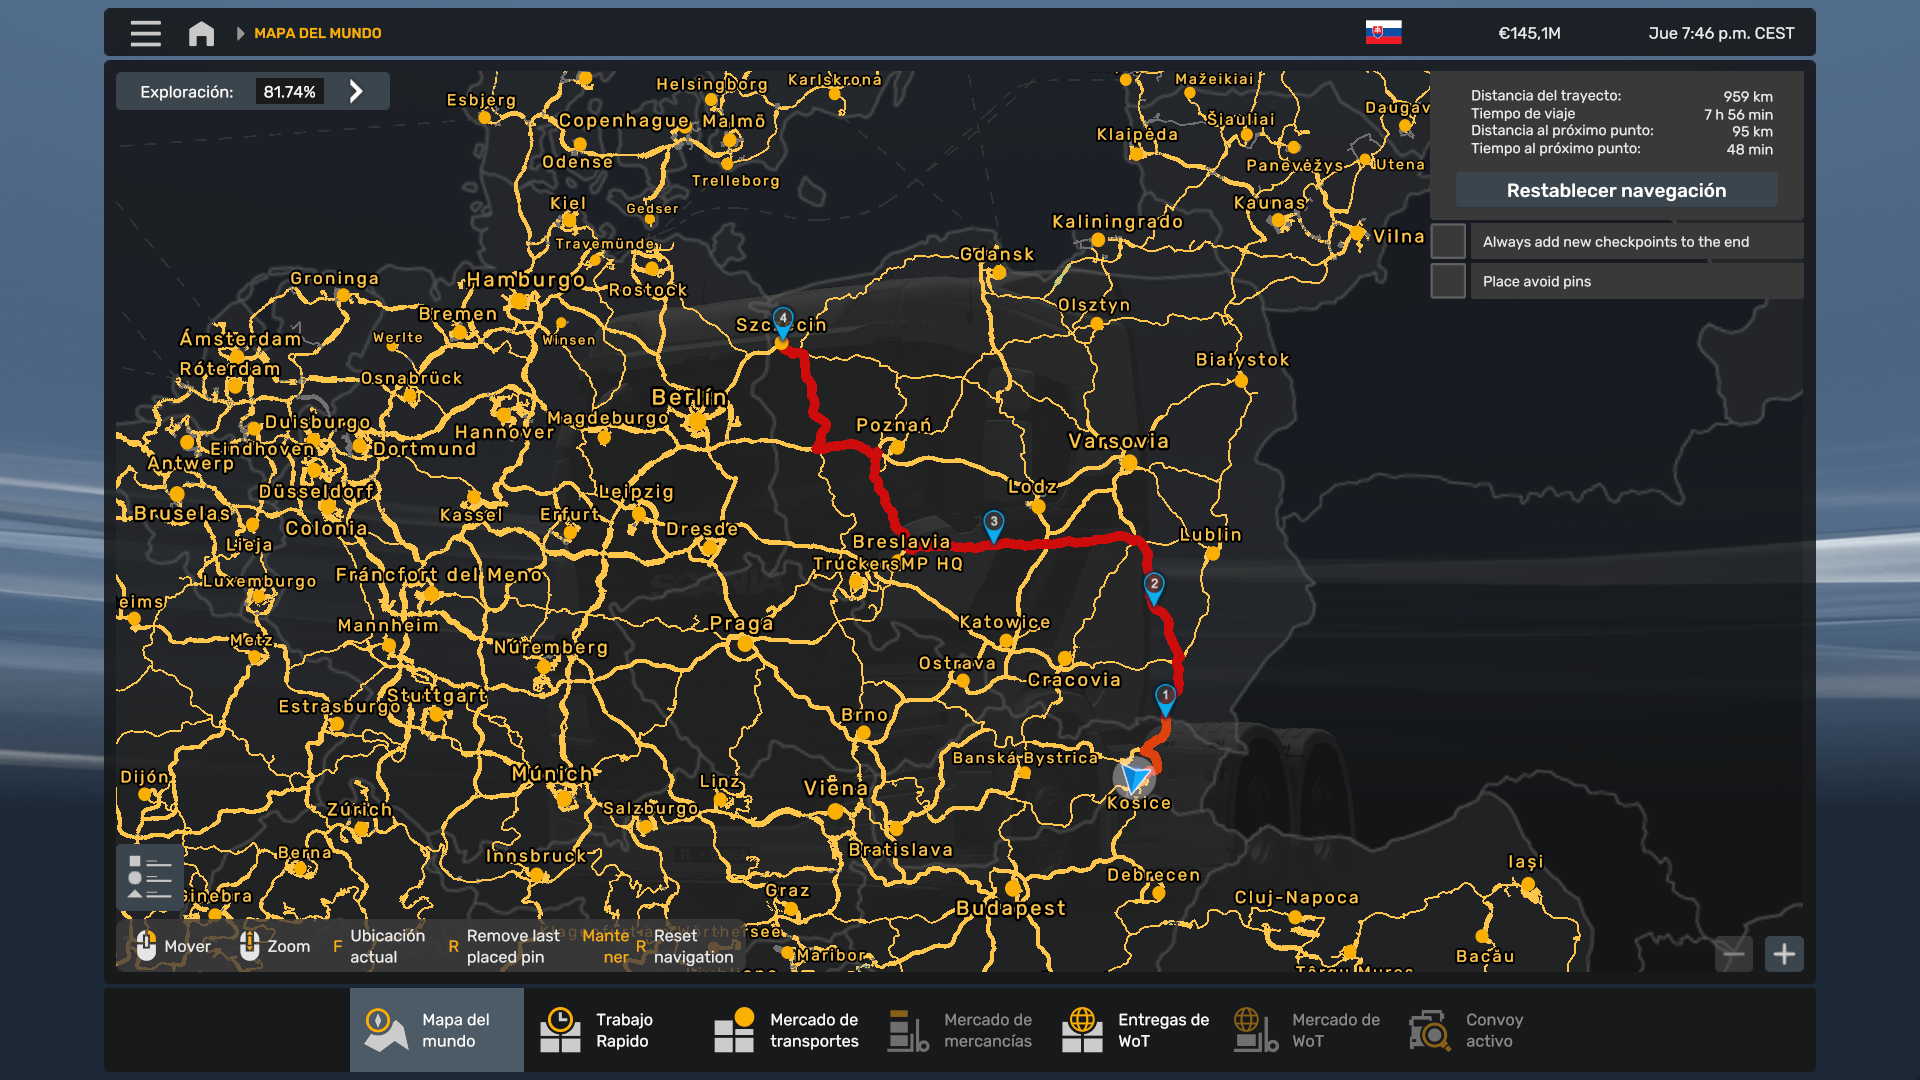Enable always add new checkpoints to end
Screen dimensions: 1920x1080
(x=1448, y=242)
